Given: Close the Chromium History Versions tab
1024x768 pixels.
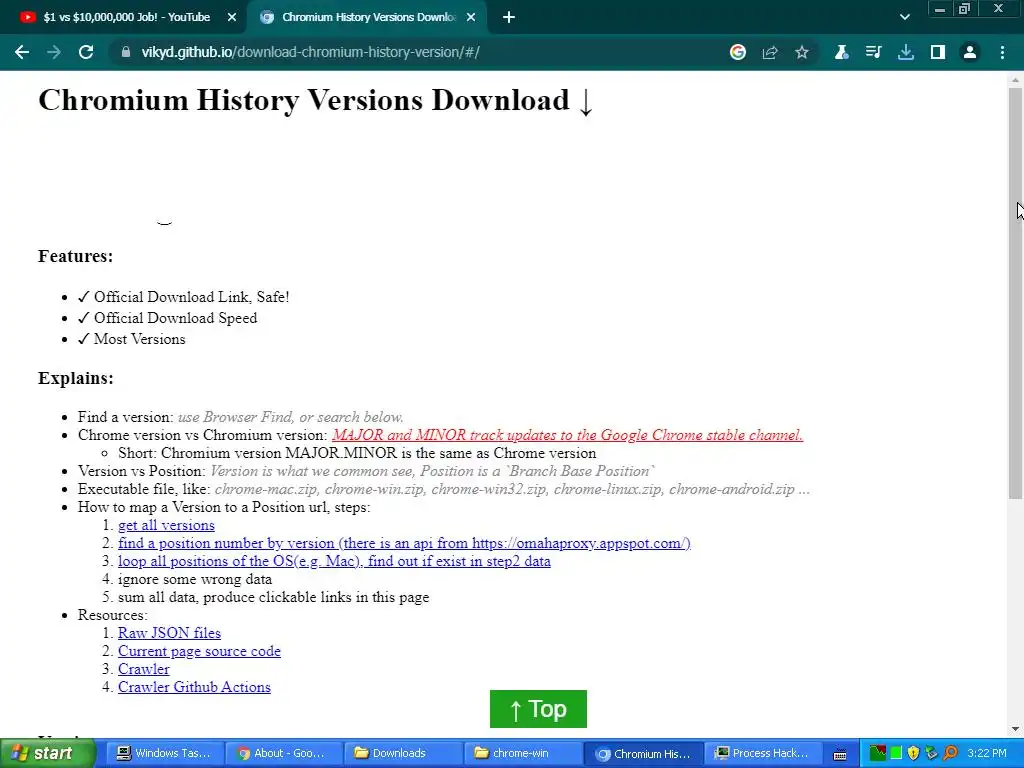Looking at the screenshot, I should point(471,18).
